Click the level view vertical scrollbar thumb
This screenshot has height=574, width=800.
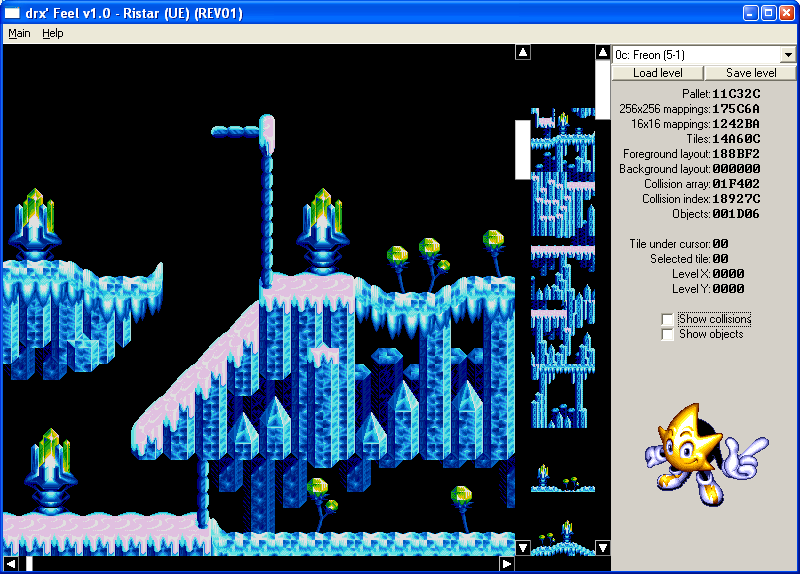click(x=523, y=150)
